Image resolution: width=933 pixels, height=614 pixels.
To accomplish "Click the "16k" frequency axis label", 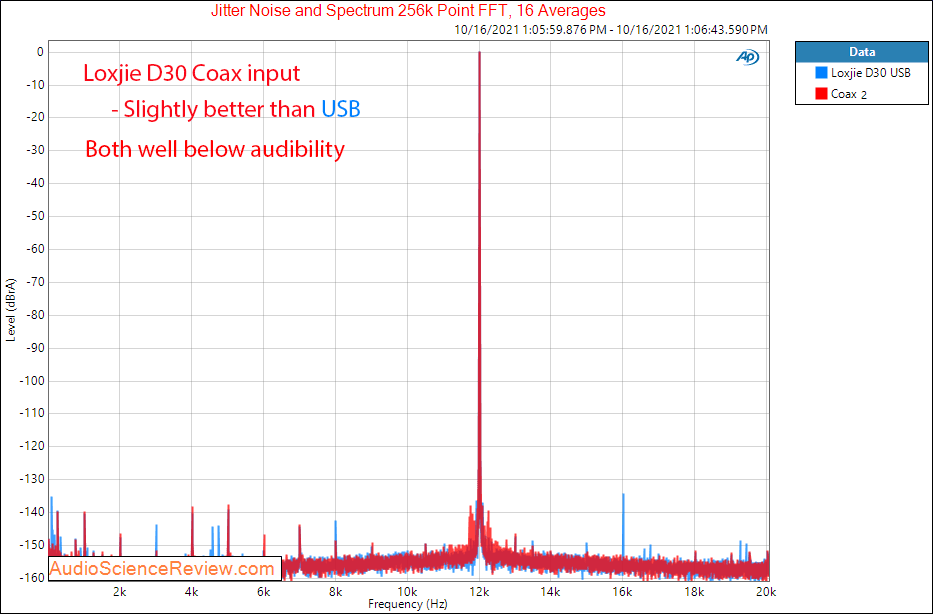I will [622, 592].
